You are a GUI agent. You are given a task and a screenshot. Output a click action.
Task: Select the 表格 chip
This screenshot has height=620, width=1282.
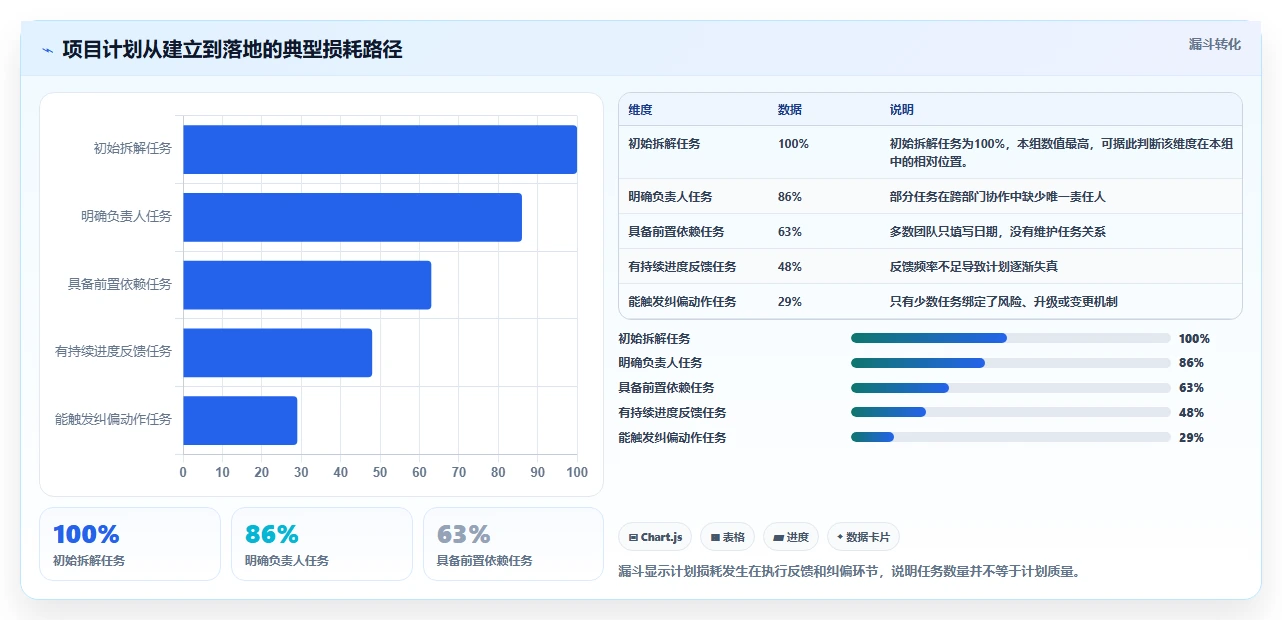(x=727, y=537)
